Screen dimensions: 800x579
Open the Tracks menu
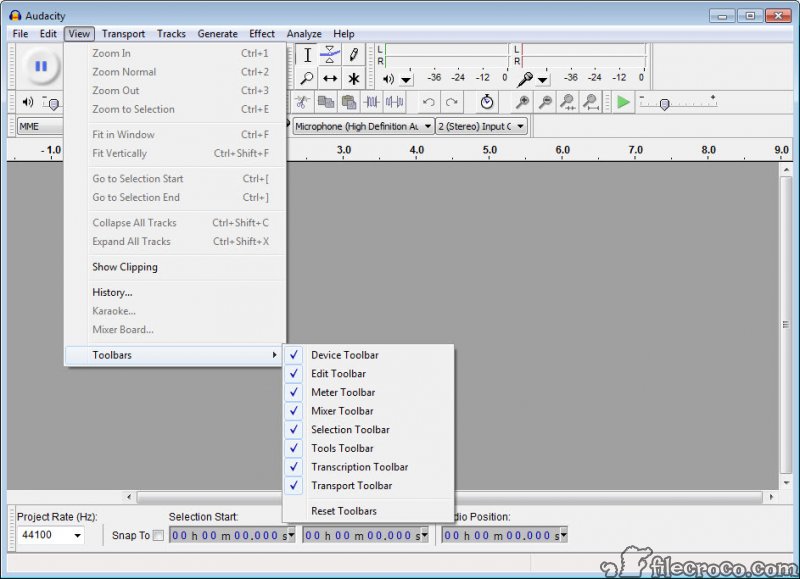171,34
